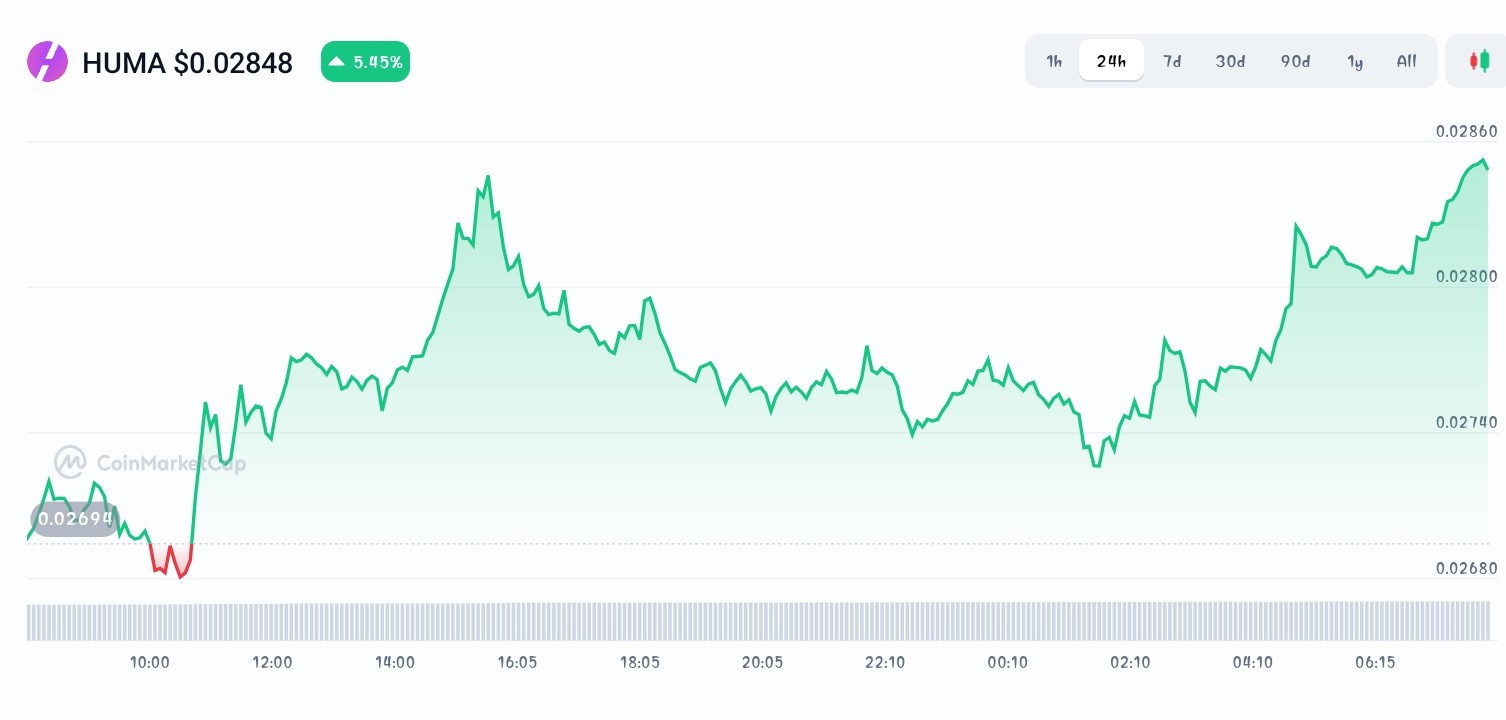Show the All time price range
Image resolution: width=1506 pixels, height=720 pixels.
tap(1406, 61)
